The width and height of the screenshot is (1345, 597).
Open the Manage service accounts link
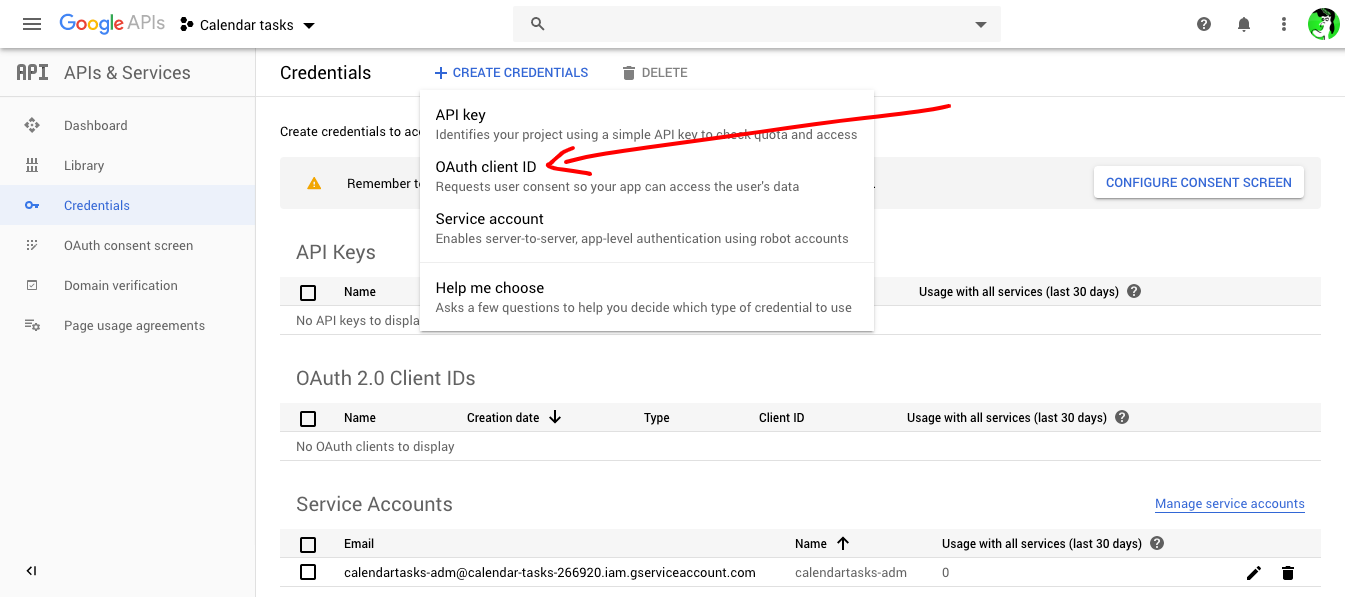click(x=1230, y=504)
